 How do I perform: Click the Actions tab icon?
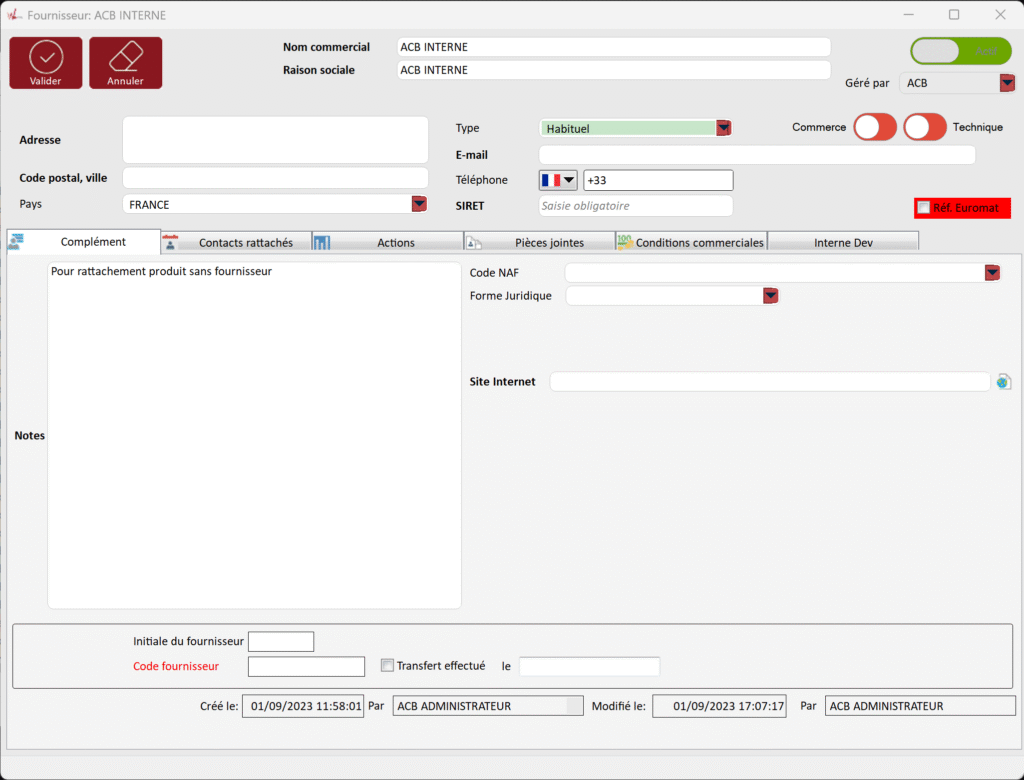tap(322, 242)
